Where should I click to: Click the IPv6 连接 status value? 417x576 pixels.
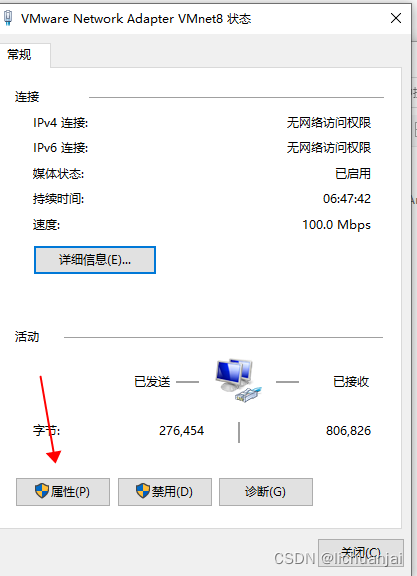click(x=329, y=148)
